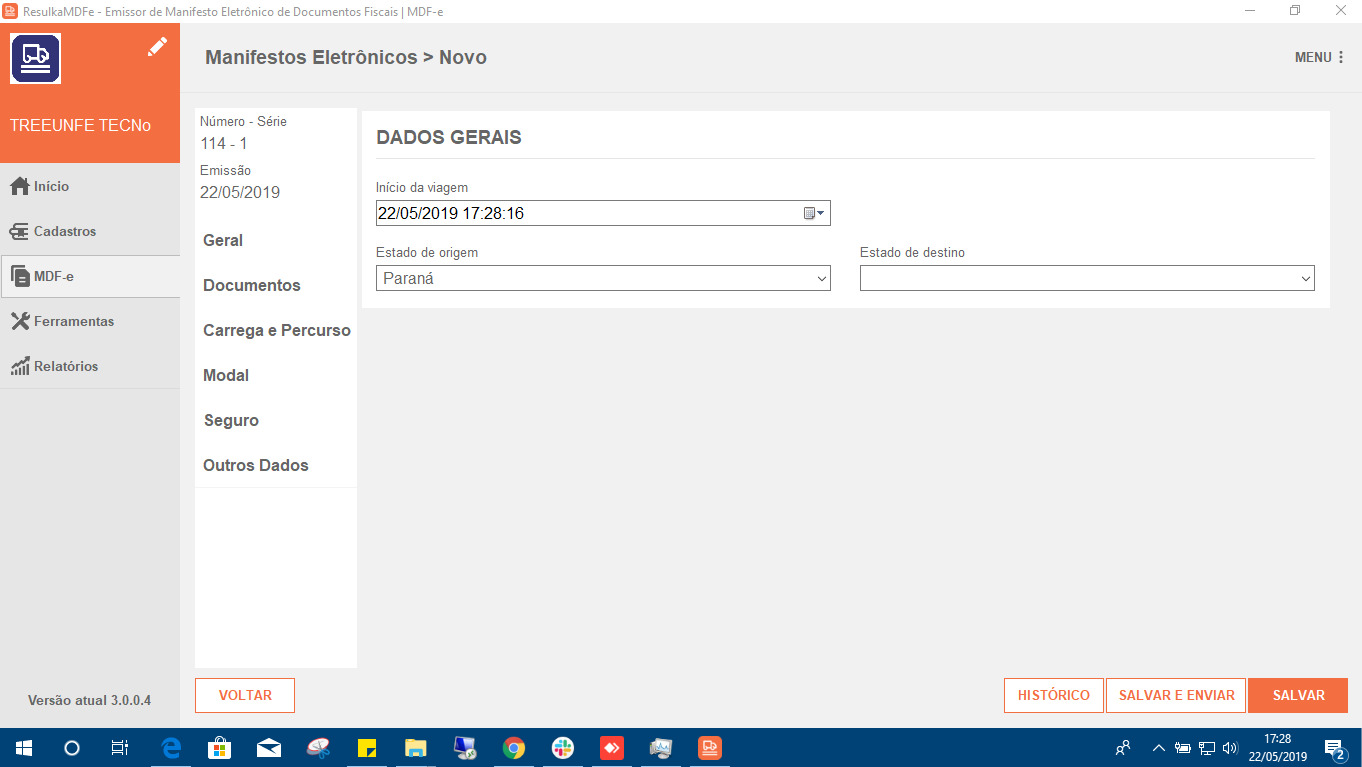Click the Windows Start button

pos(21,747)
